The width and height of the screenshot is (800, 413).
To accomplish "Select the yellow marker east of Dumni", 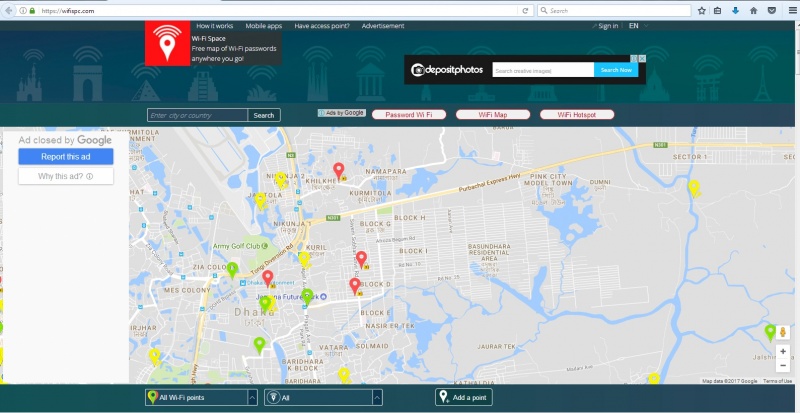I will 694,188.
